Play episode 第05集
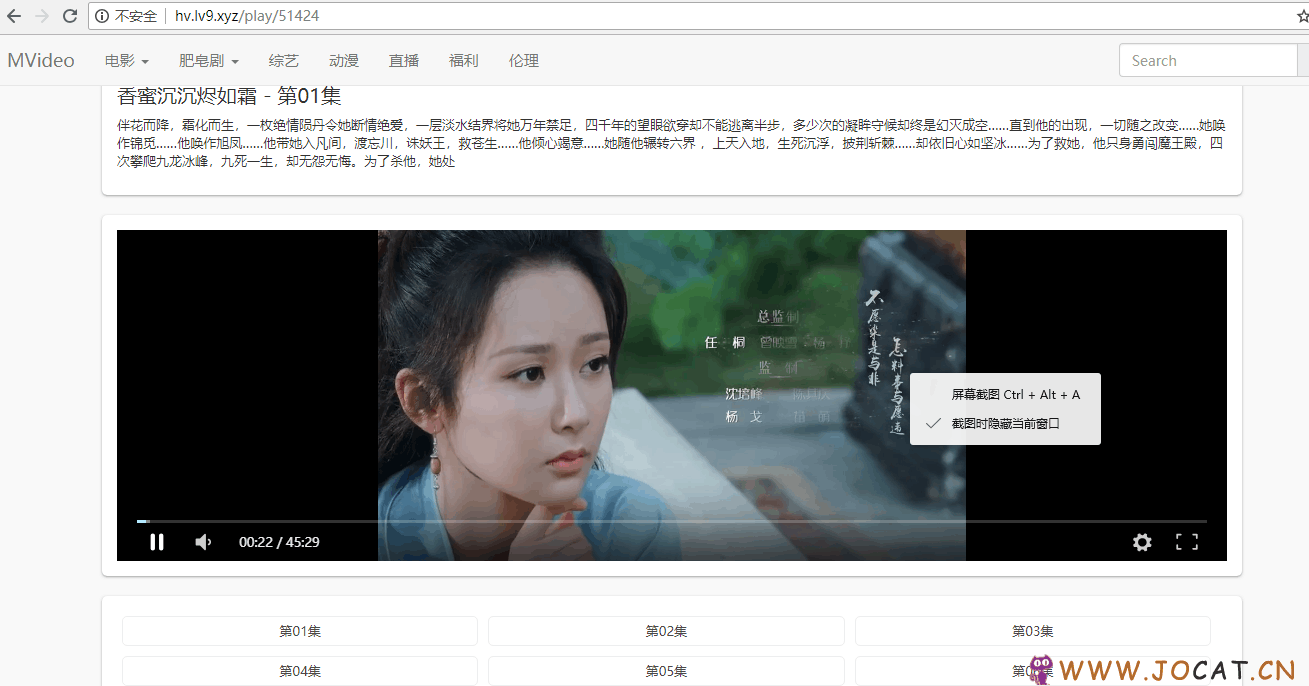The width and height of the screenshot is (1309, 686). tap(666, 671)
